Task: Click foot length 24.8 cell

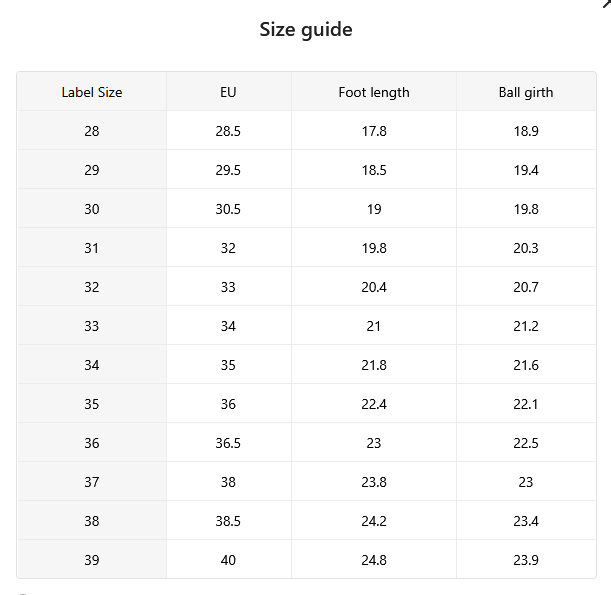Action: pyautogui.click(x=374, y=559)
